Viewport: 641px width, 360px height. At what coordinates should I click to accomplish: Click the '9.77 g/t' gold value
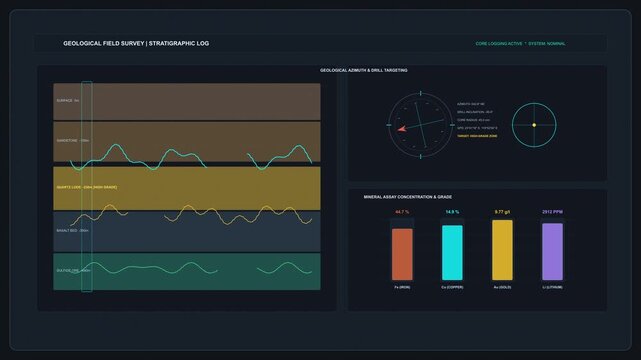(x=502, y=212)
